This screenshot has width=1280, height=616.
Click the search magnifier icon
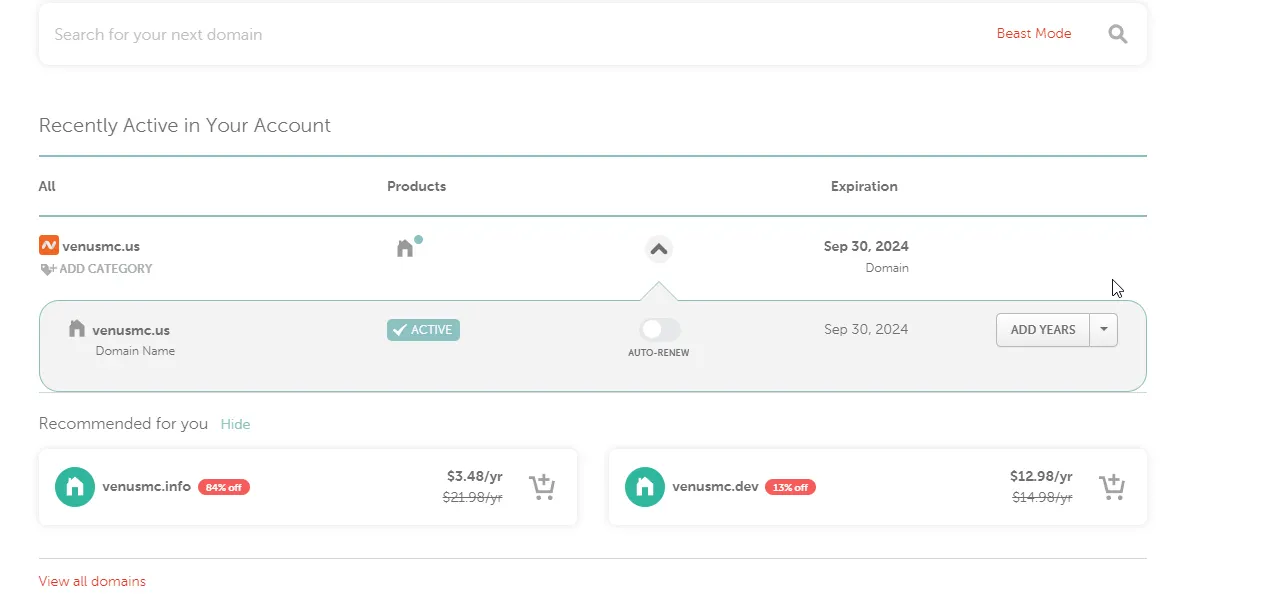tap(1117, 34)
